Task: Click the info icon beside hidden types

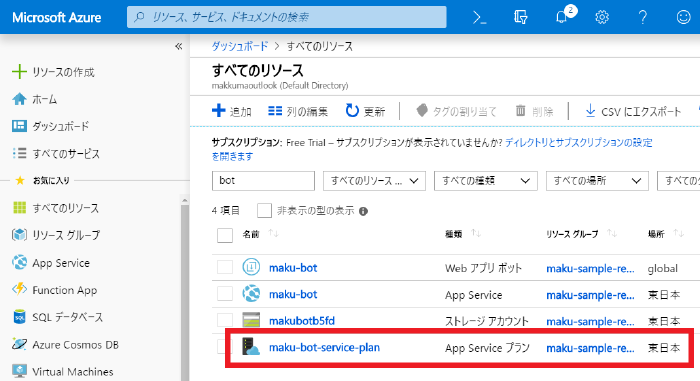Action: click(x=363, y=211)
